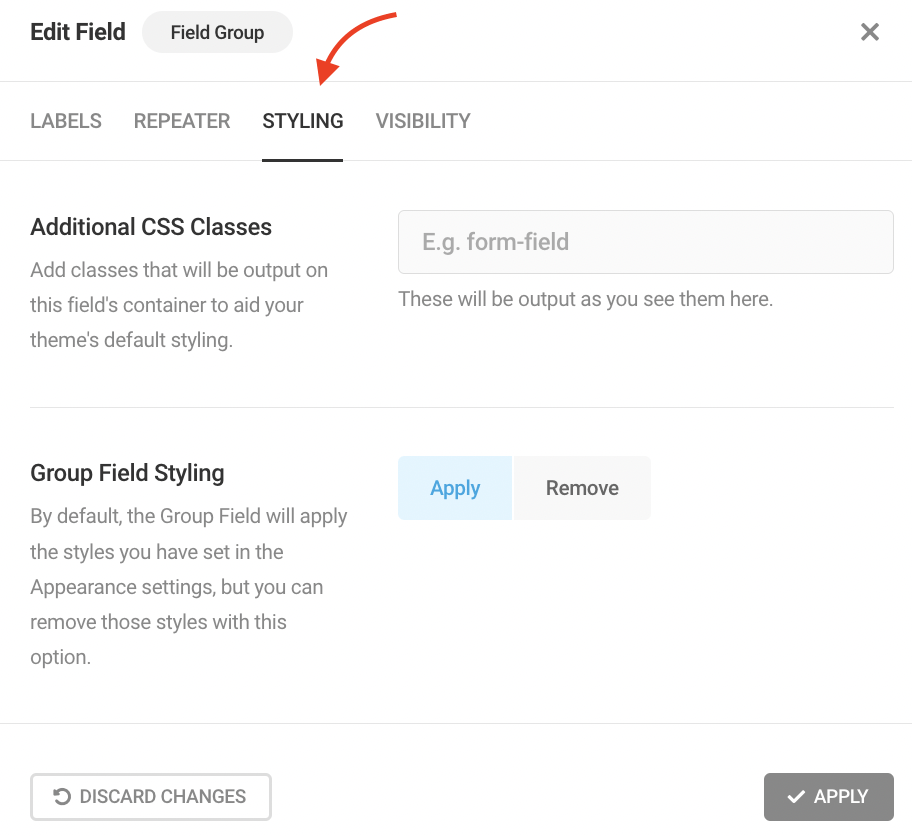Click the Group Field Styling heading
The image size is (912, 836).
[x=127, y=473]
